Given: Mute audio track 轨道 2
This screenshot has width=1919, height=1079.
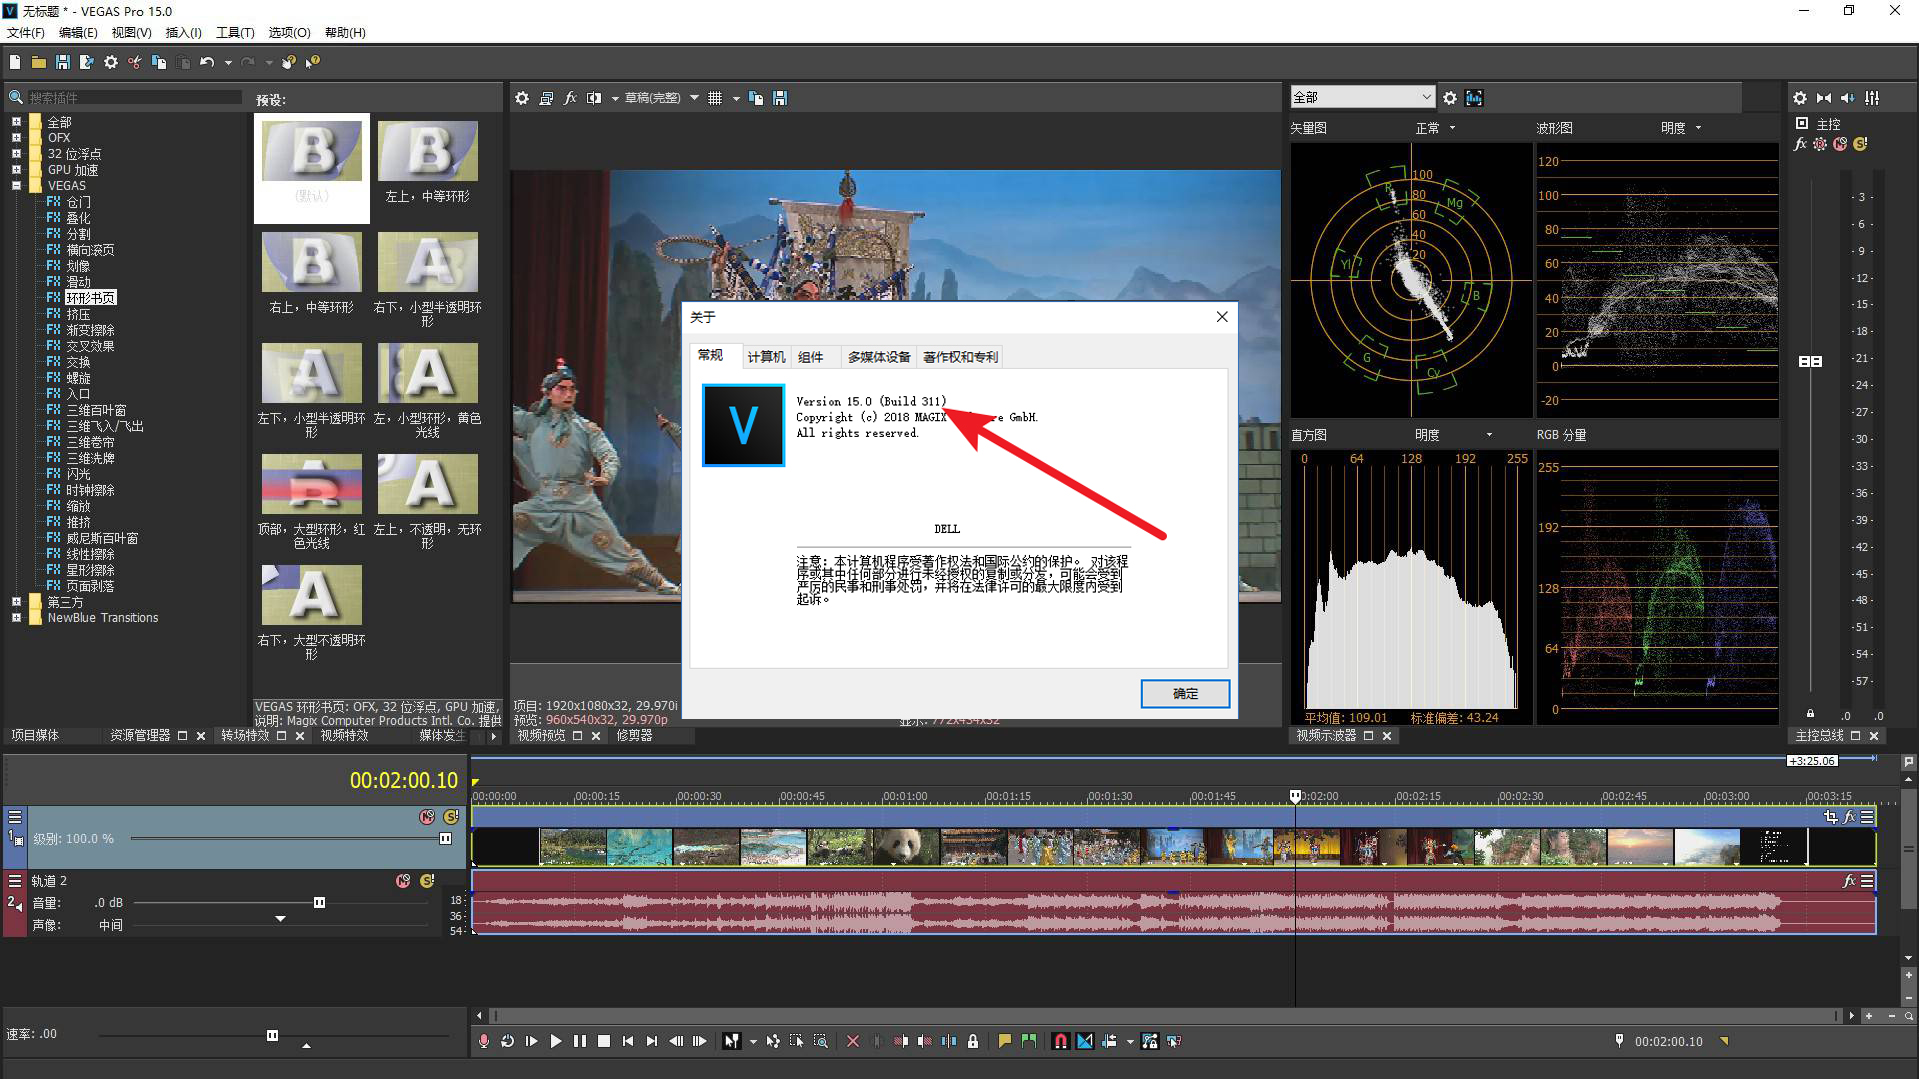Looking at the screenshot, I should [x=403, y=881].
